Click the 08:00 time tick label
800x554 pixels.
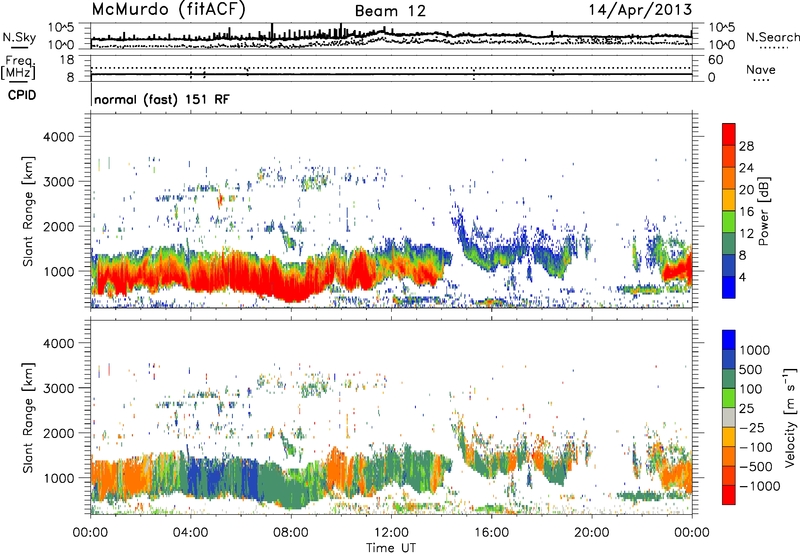pos(291,532)
